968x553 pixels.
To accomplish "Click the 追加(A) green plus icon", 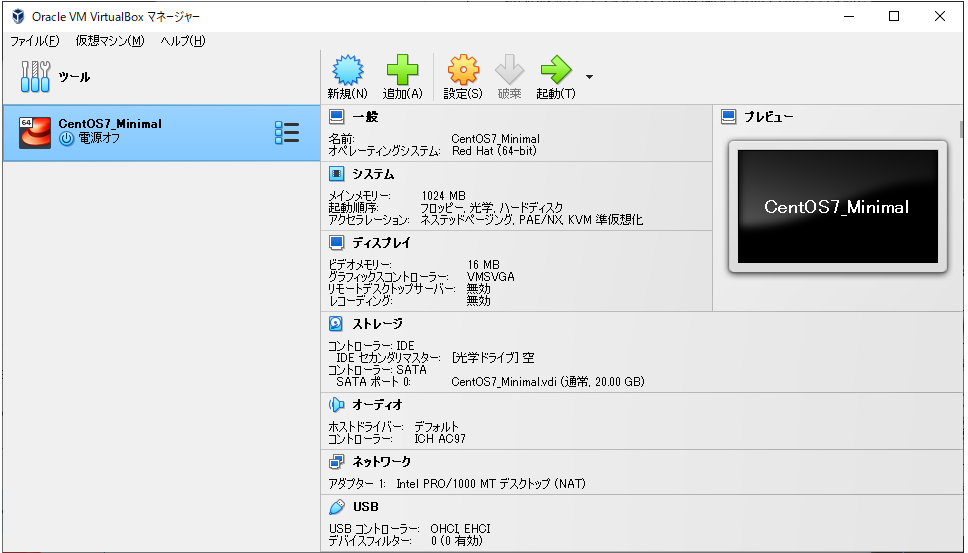I will 402,70.
